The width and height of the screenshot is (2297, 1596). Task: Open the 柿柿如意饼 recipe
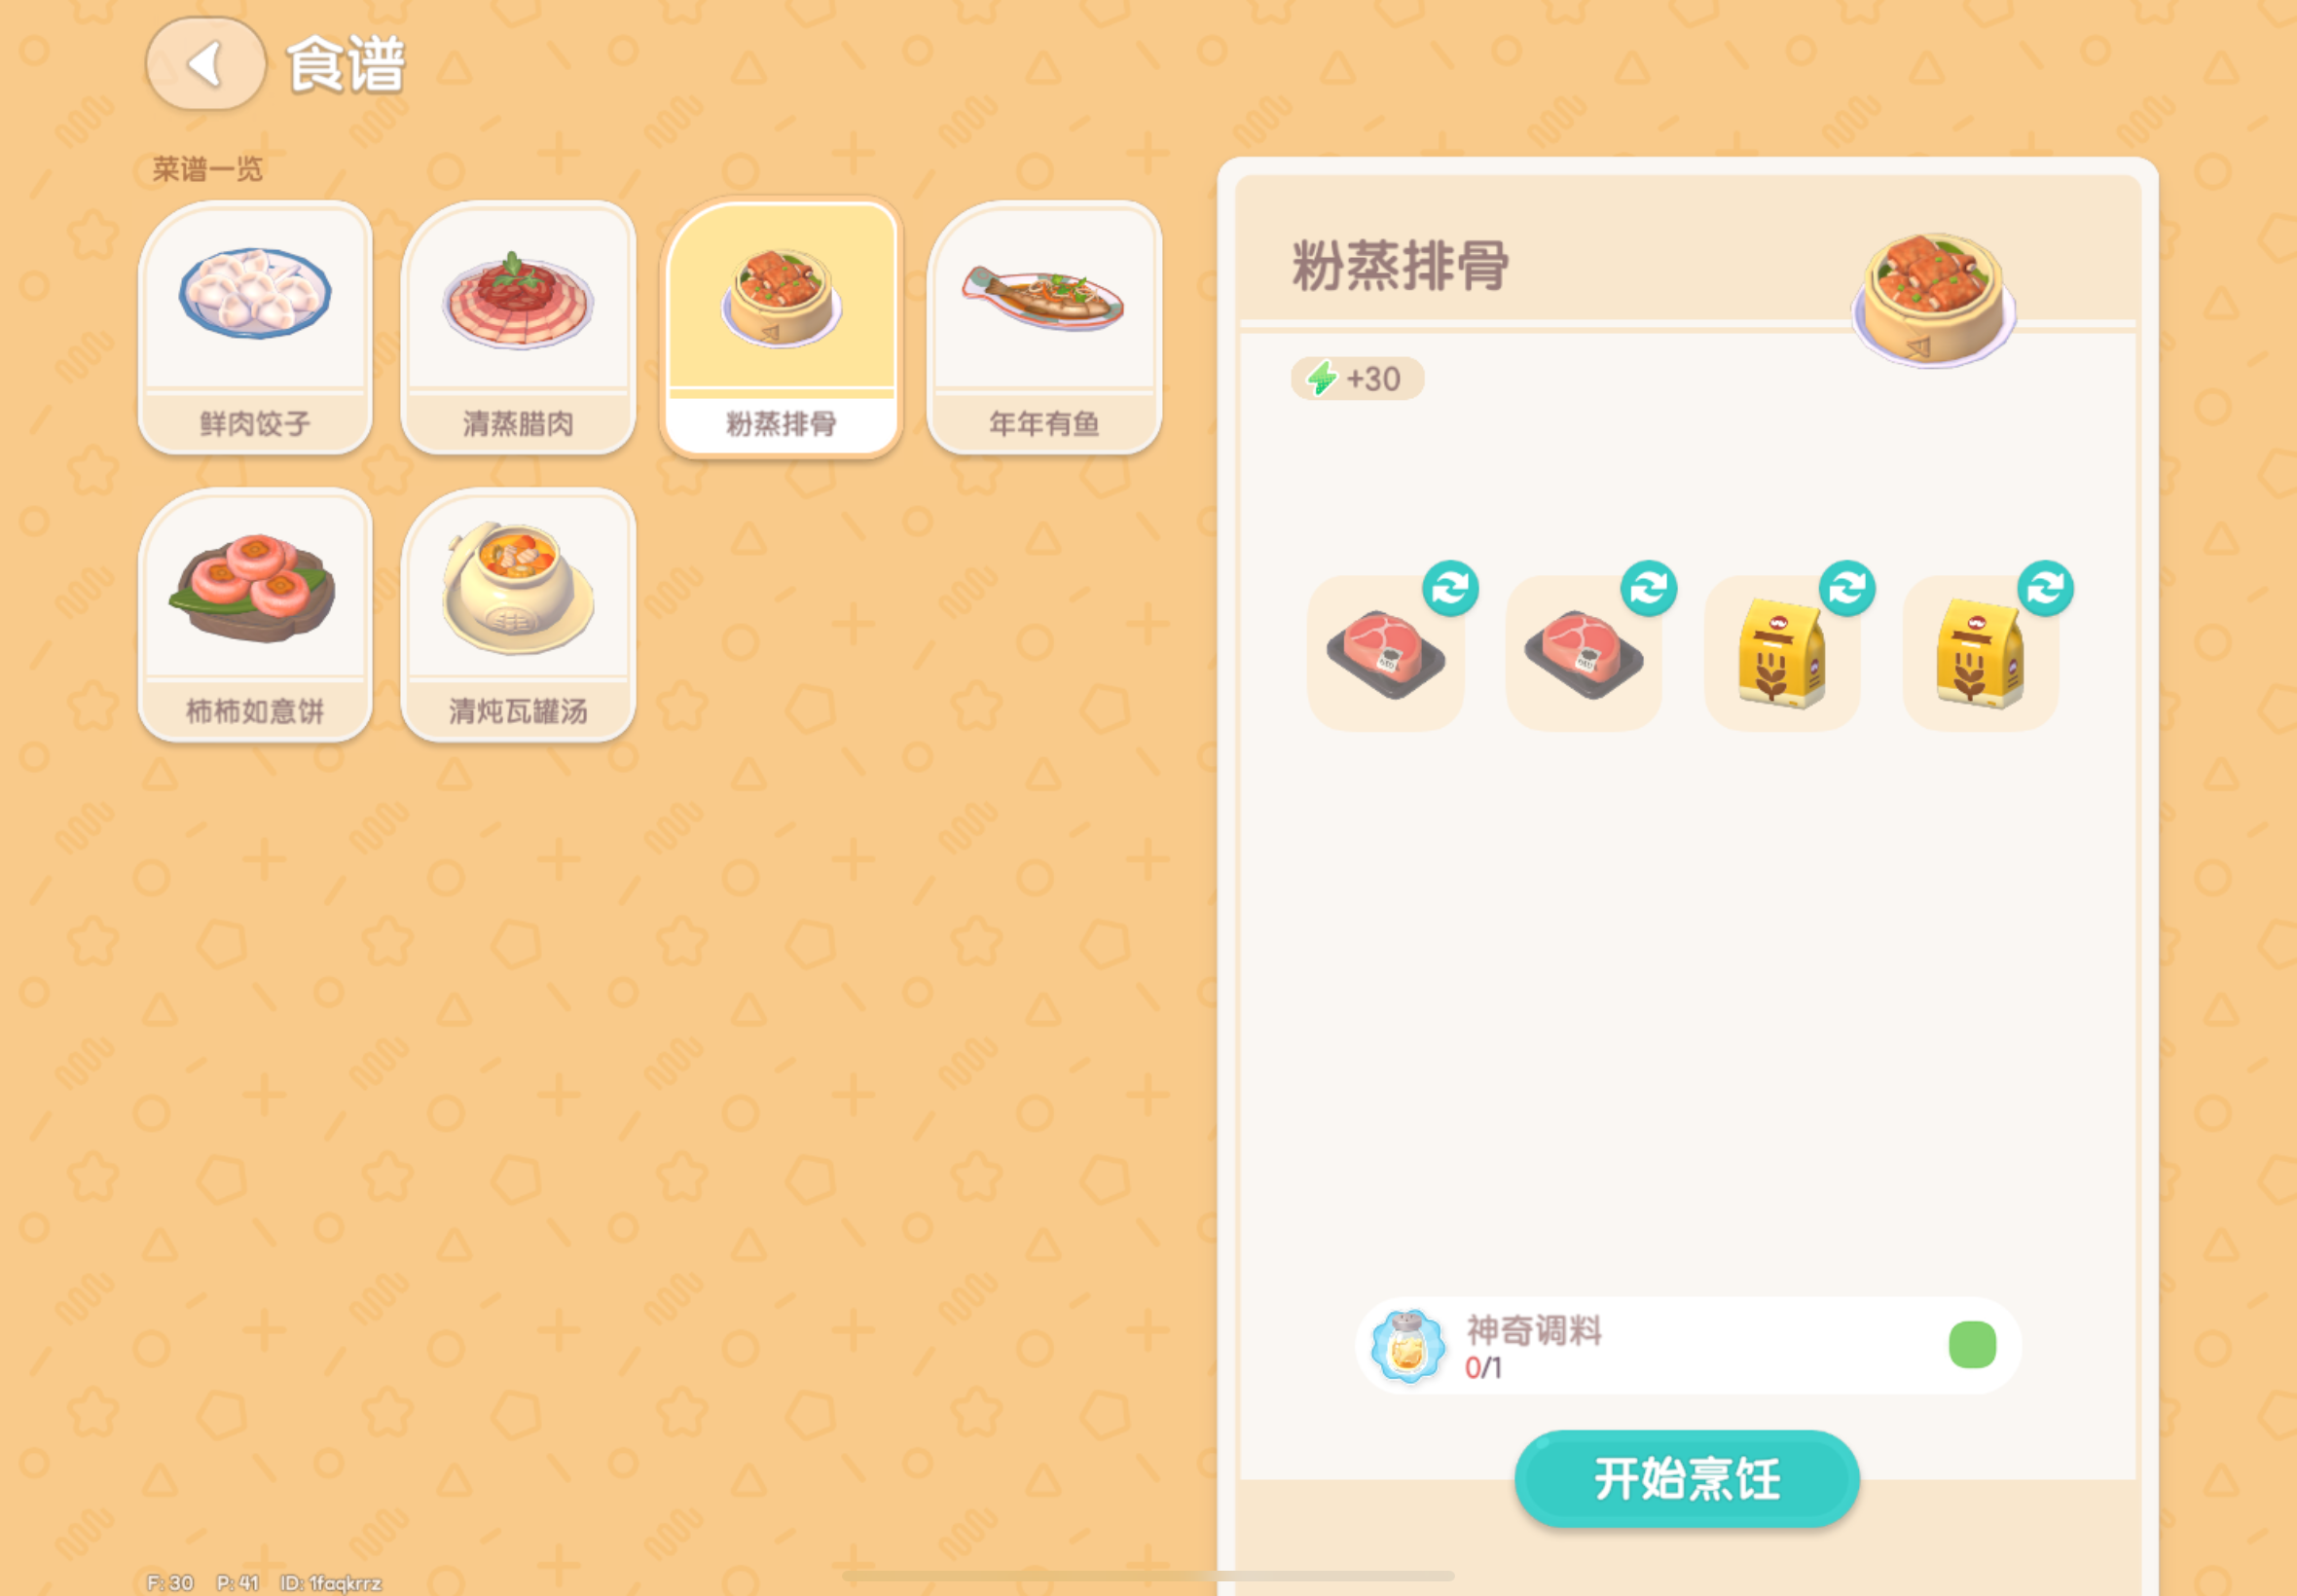[x=255, y=615]
